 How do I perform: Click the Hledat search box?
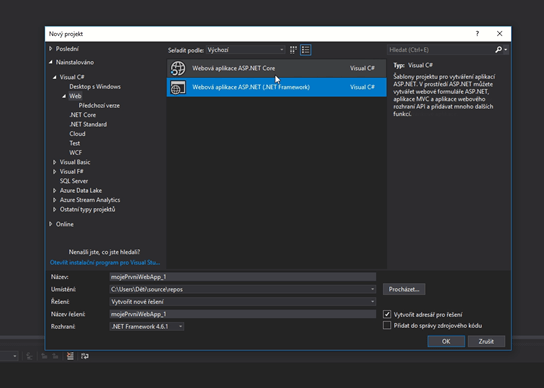441,50
